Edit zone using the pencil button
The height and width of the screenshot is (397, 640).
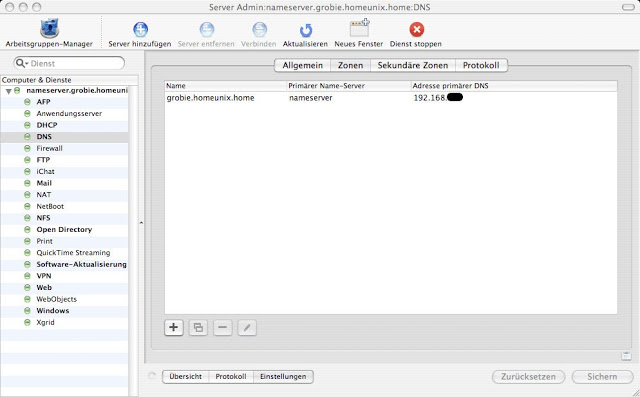click(247, 327)
